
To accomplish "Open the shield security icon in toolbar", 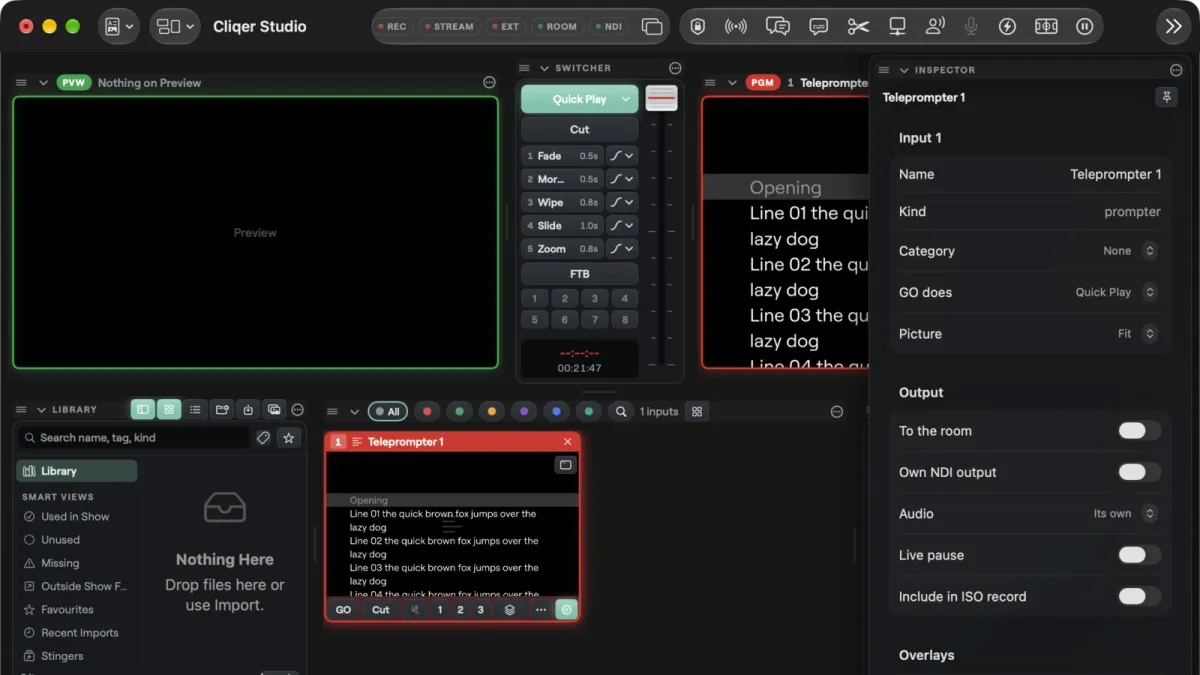I will [x=698, y=27].
